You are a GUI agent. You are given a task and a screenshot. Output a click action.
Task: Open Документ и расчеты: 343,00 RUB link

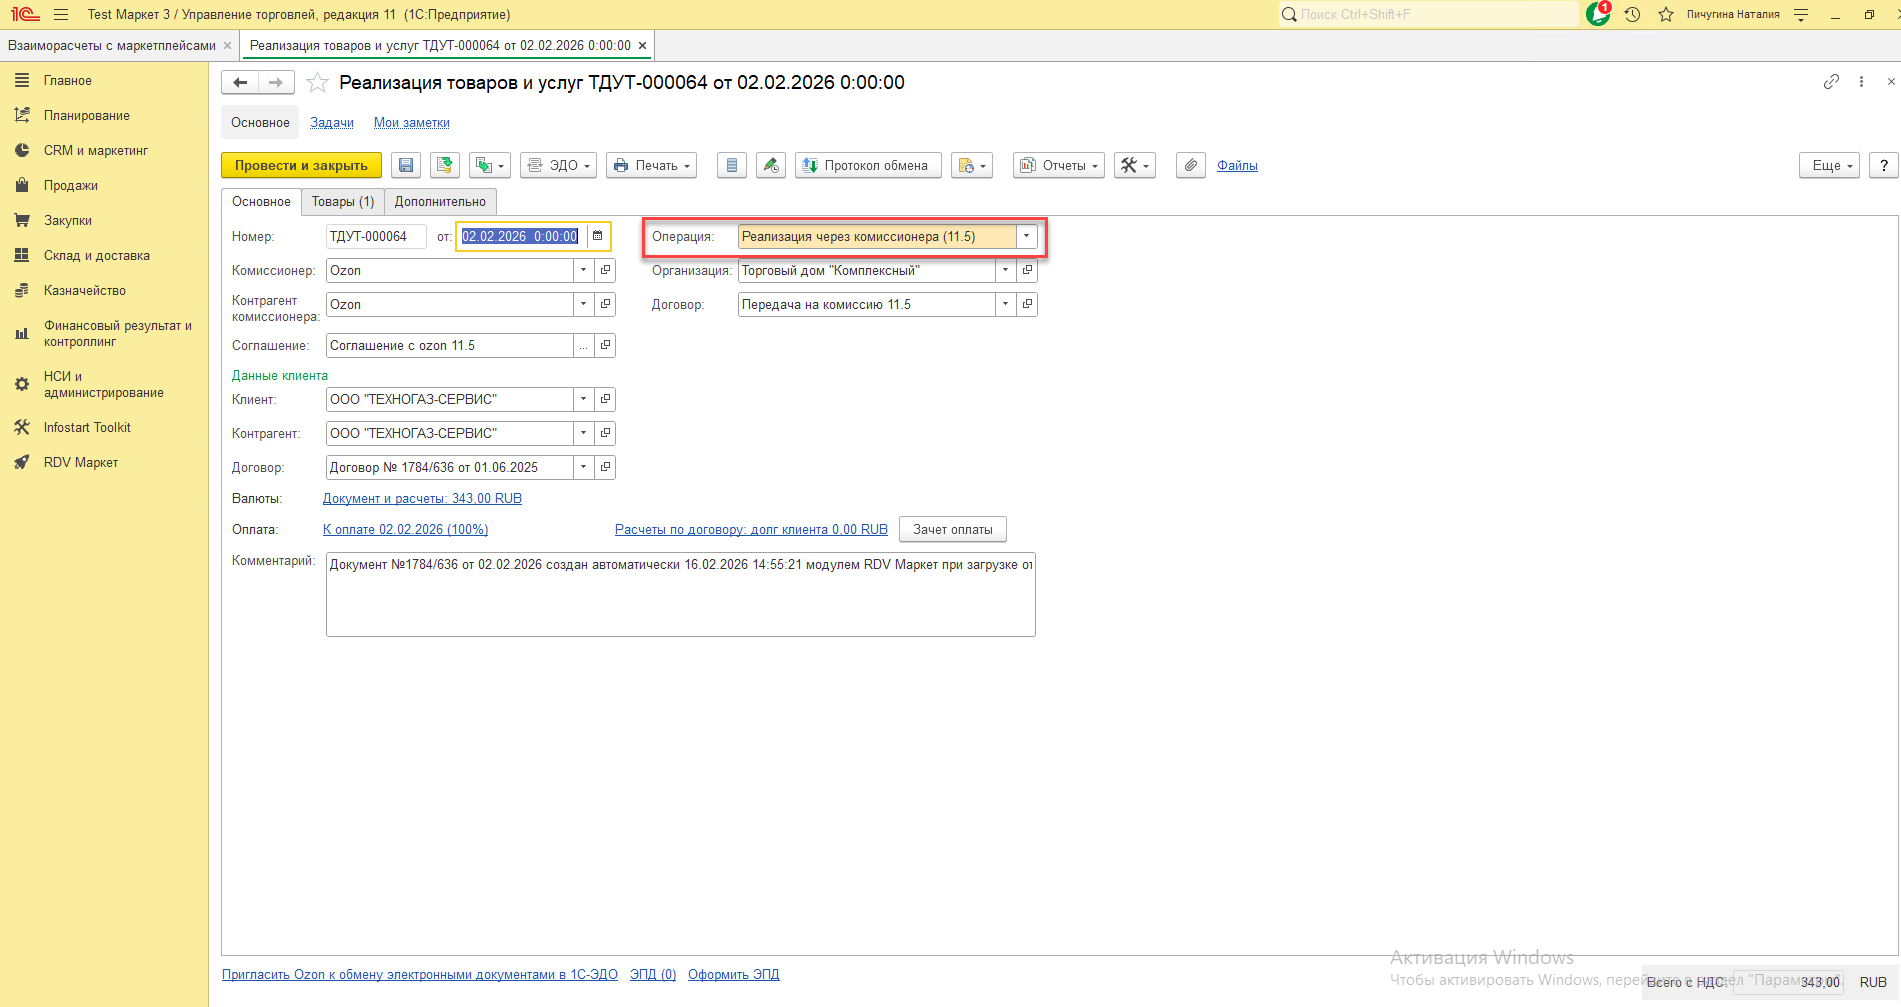coord(422,499)
